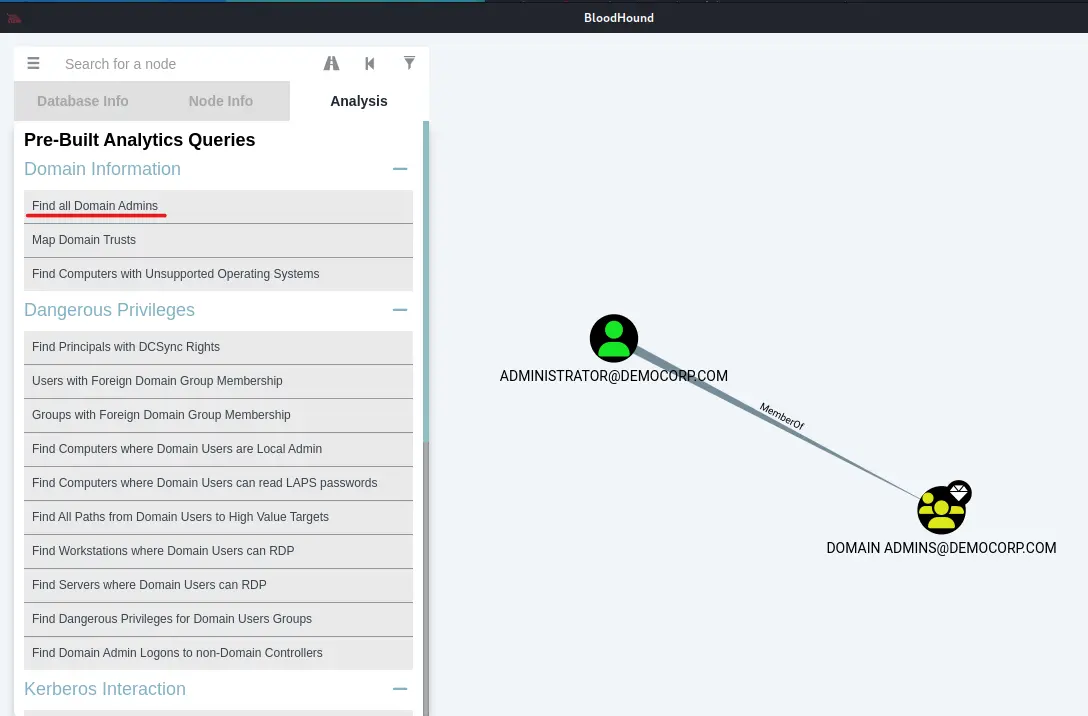
Task: Select the DOMAIN ADMINS group node icon
Action: pyautogui.click(x=941, y=510)
